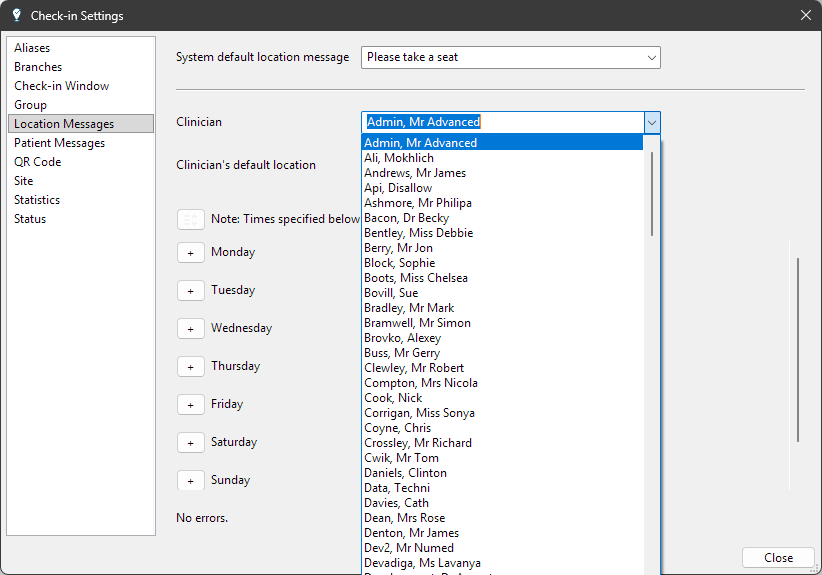
Task: Close the Check-in Settings window
Action: coord(778,558)
